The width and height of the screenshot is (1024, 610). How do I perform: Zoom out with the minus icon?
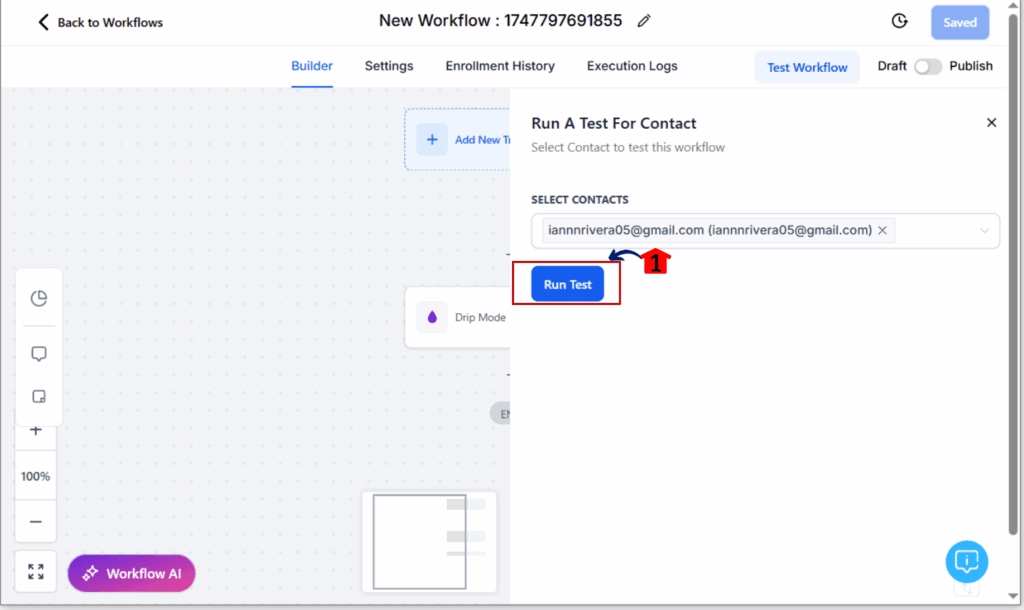click(36, 522)
